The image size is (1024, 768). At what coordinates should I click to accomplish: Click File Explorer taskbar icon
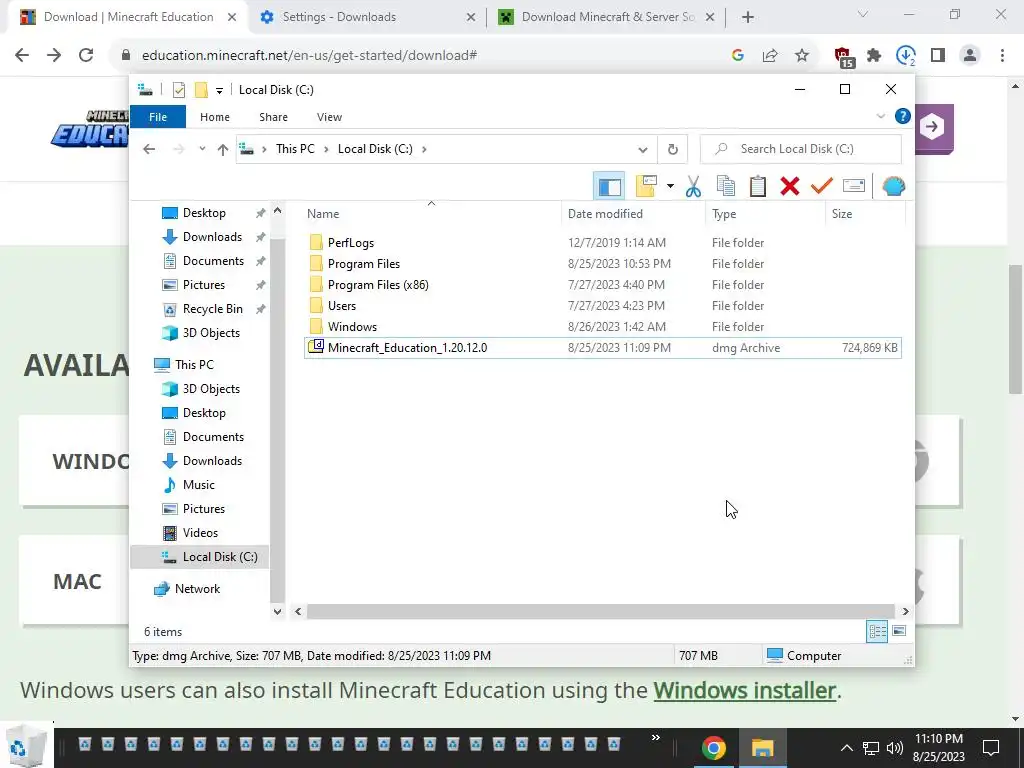(x=762, y=748)
